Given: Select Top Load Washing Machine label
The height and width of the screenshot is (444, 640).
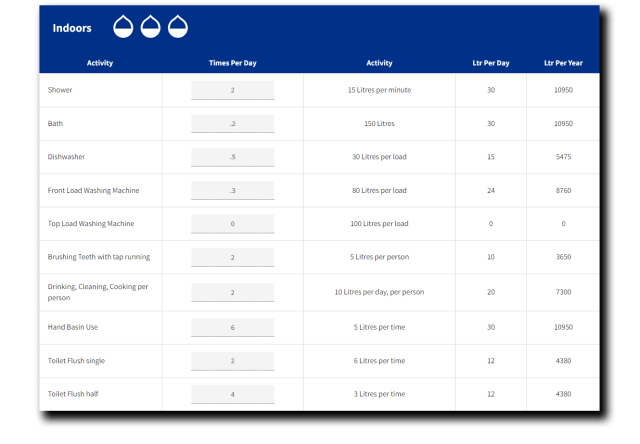Looking at the screenshot, I should click(91, 224).
